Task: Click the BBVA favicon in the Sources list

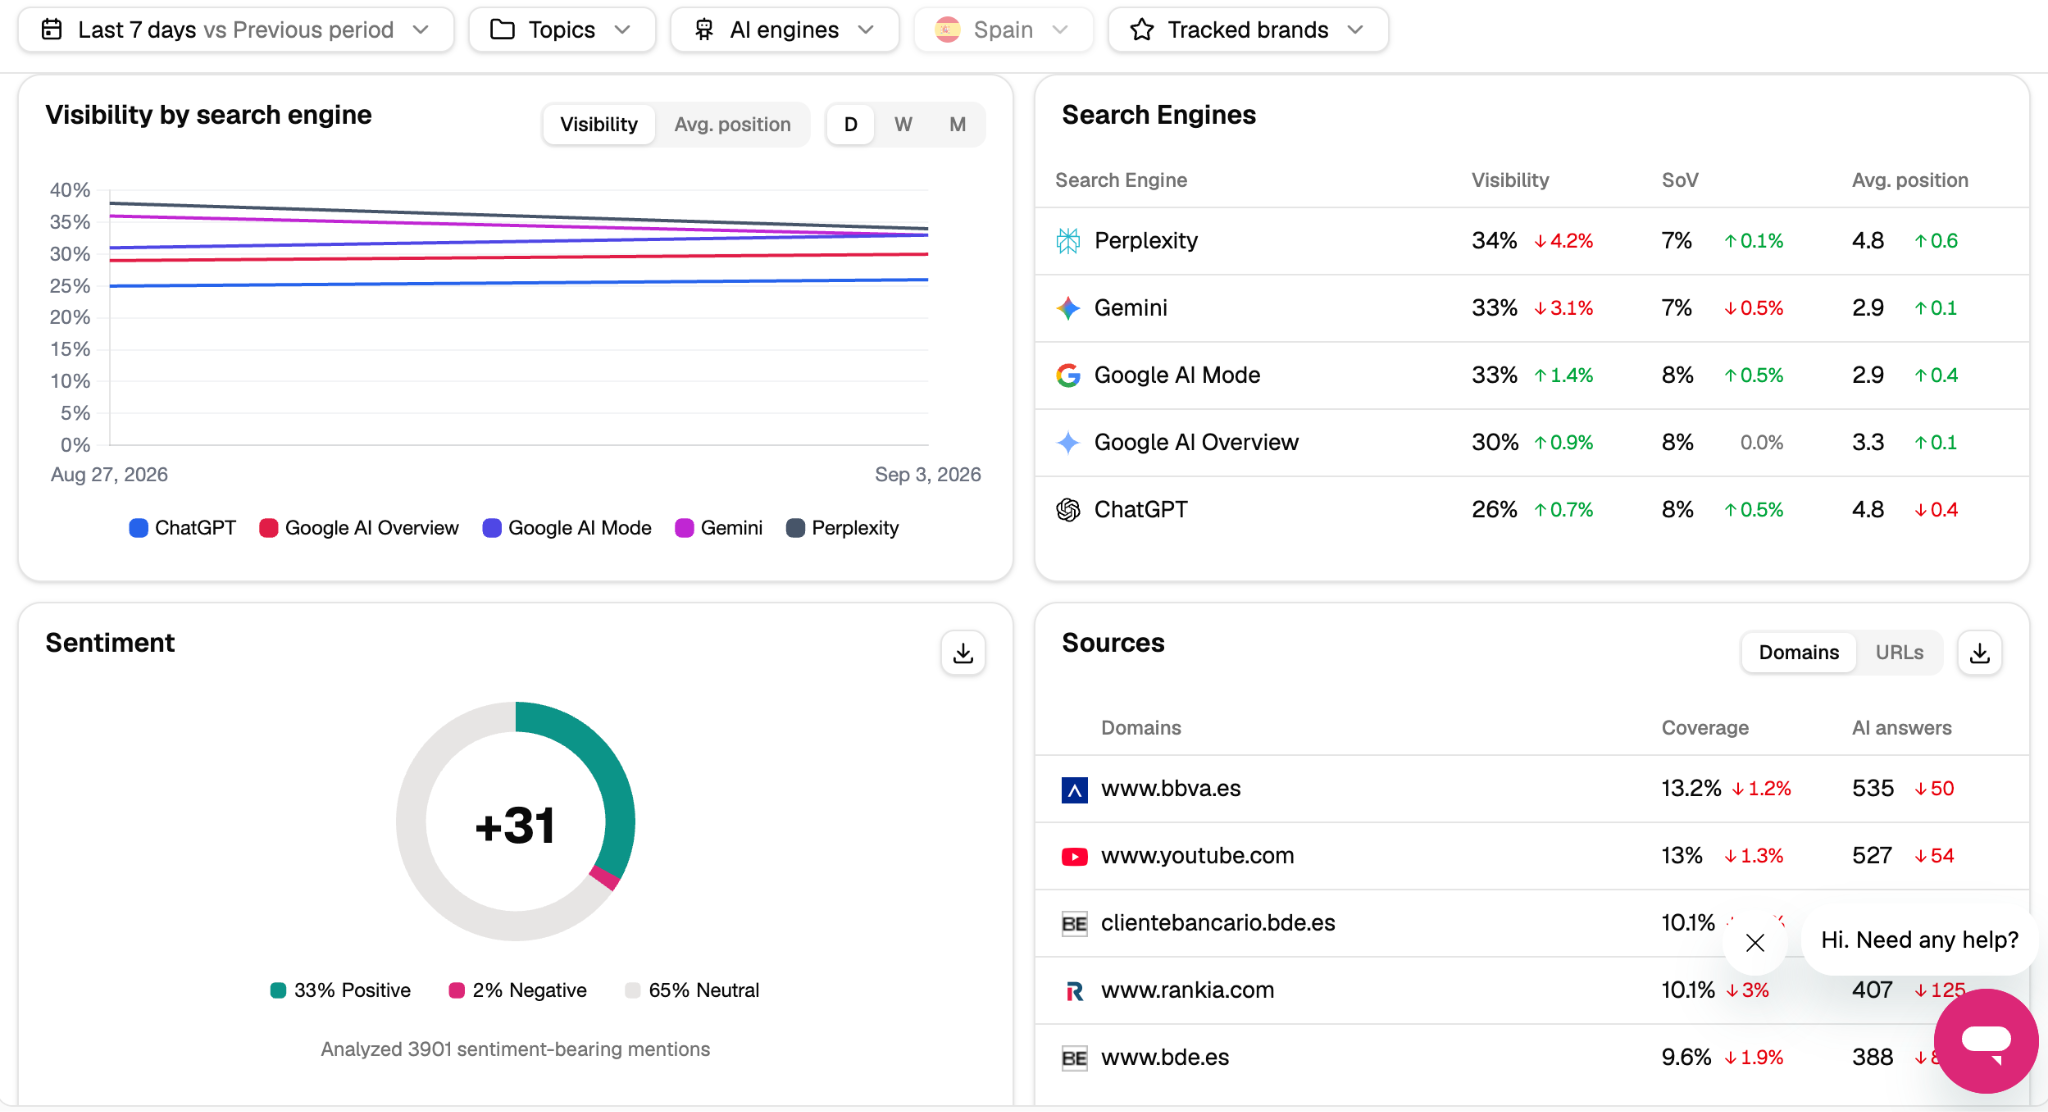Action: pos(1074,790)
